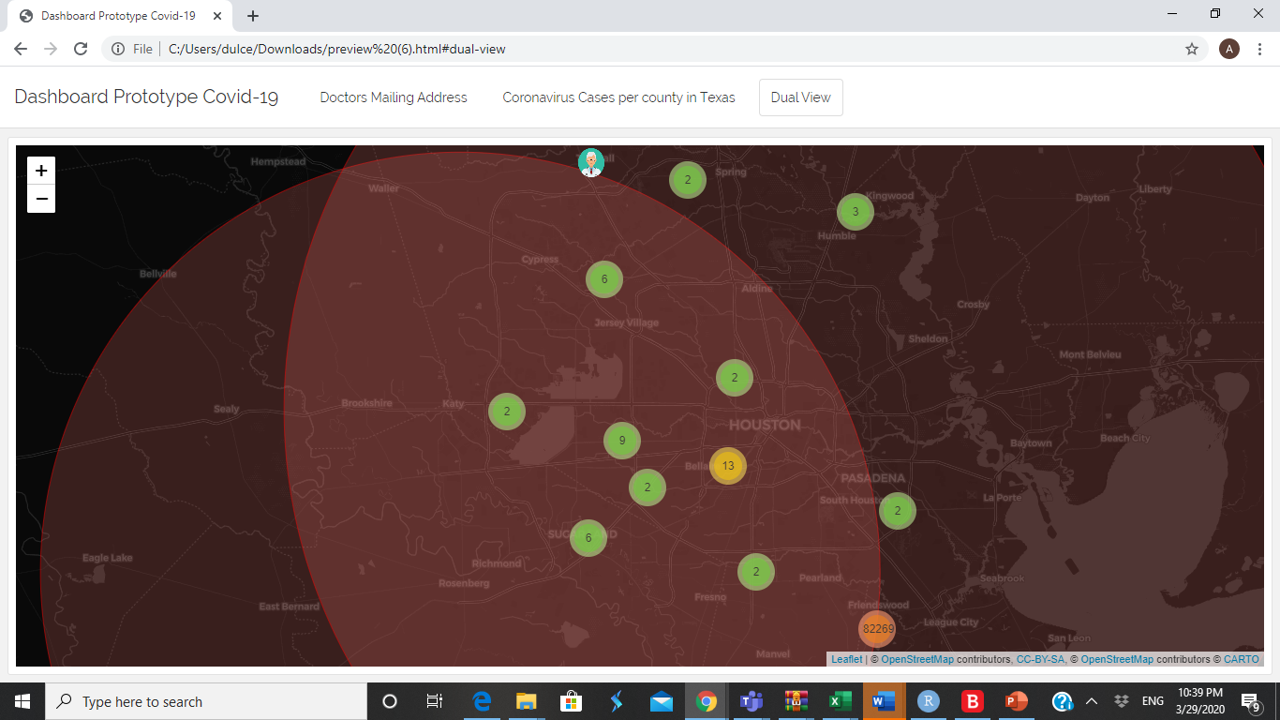Open R application from taskbar
This screenshot has width=1280, height=720.
(x=928, y=701)
